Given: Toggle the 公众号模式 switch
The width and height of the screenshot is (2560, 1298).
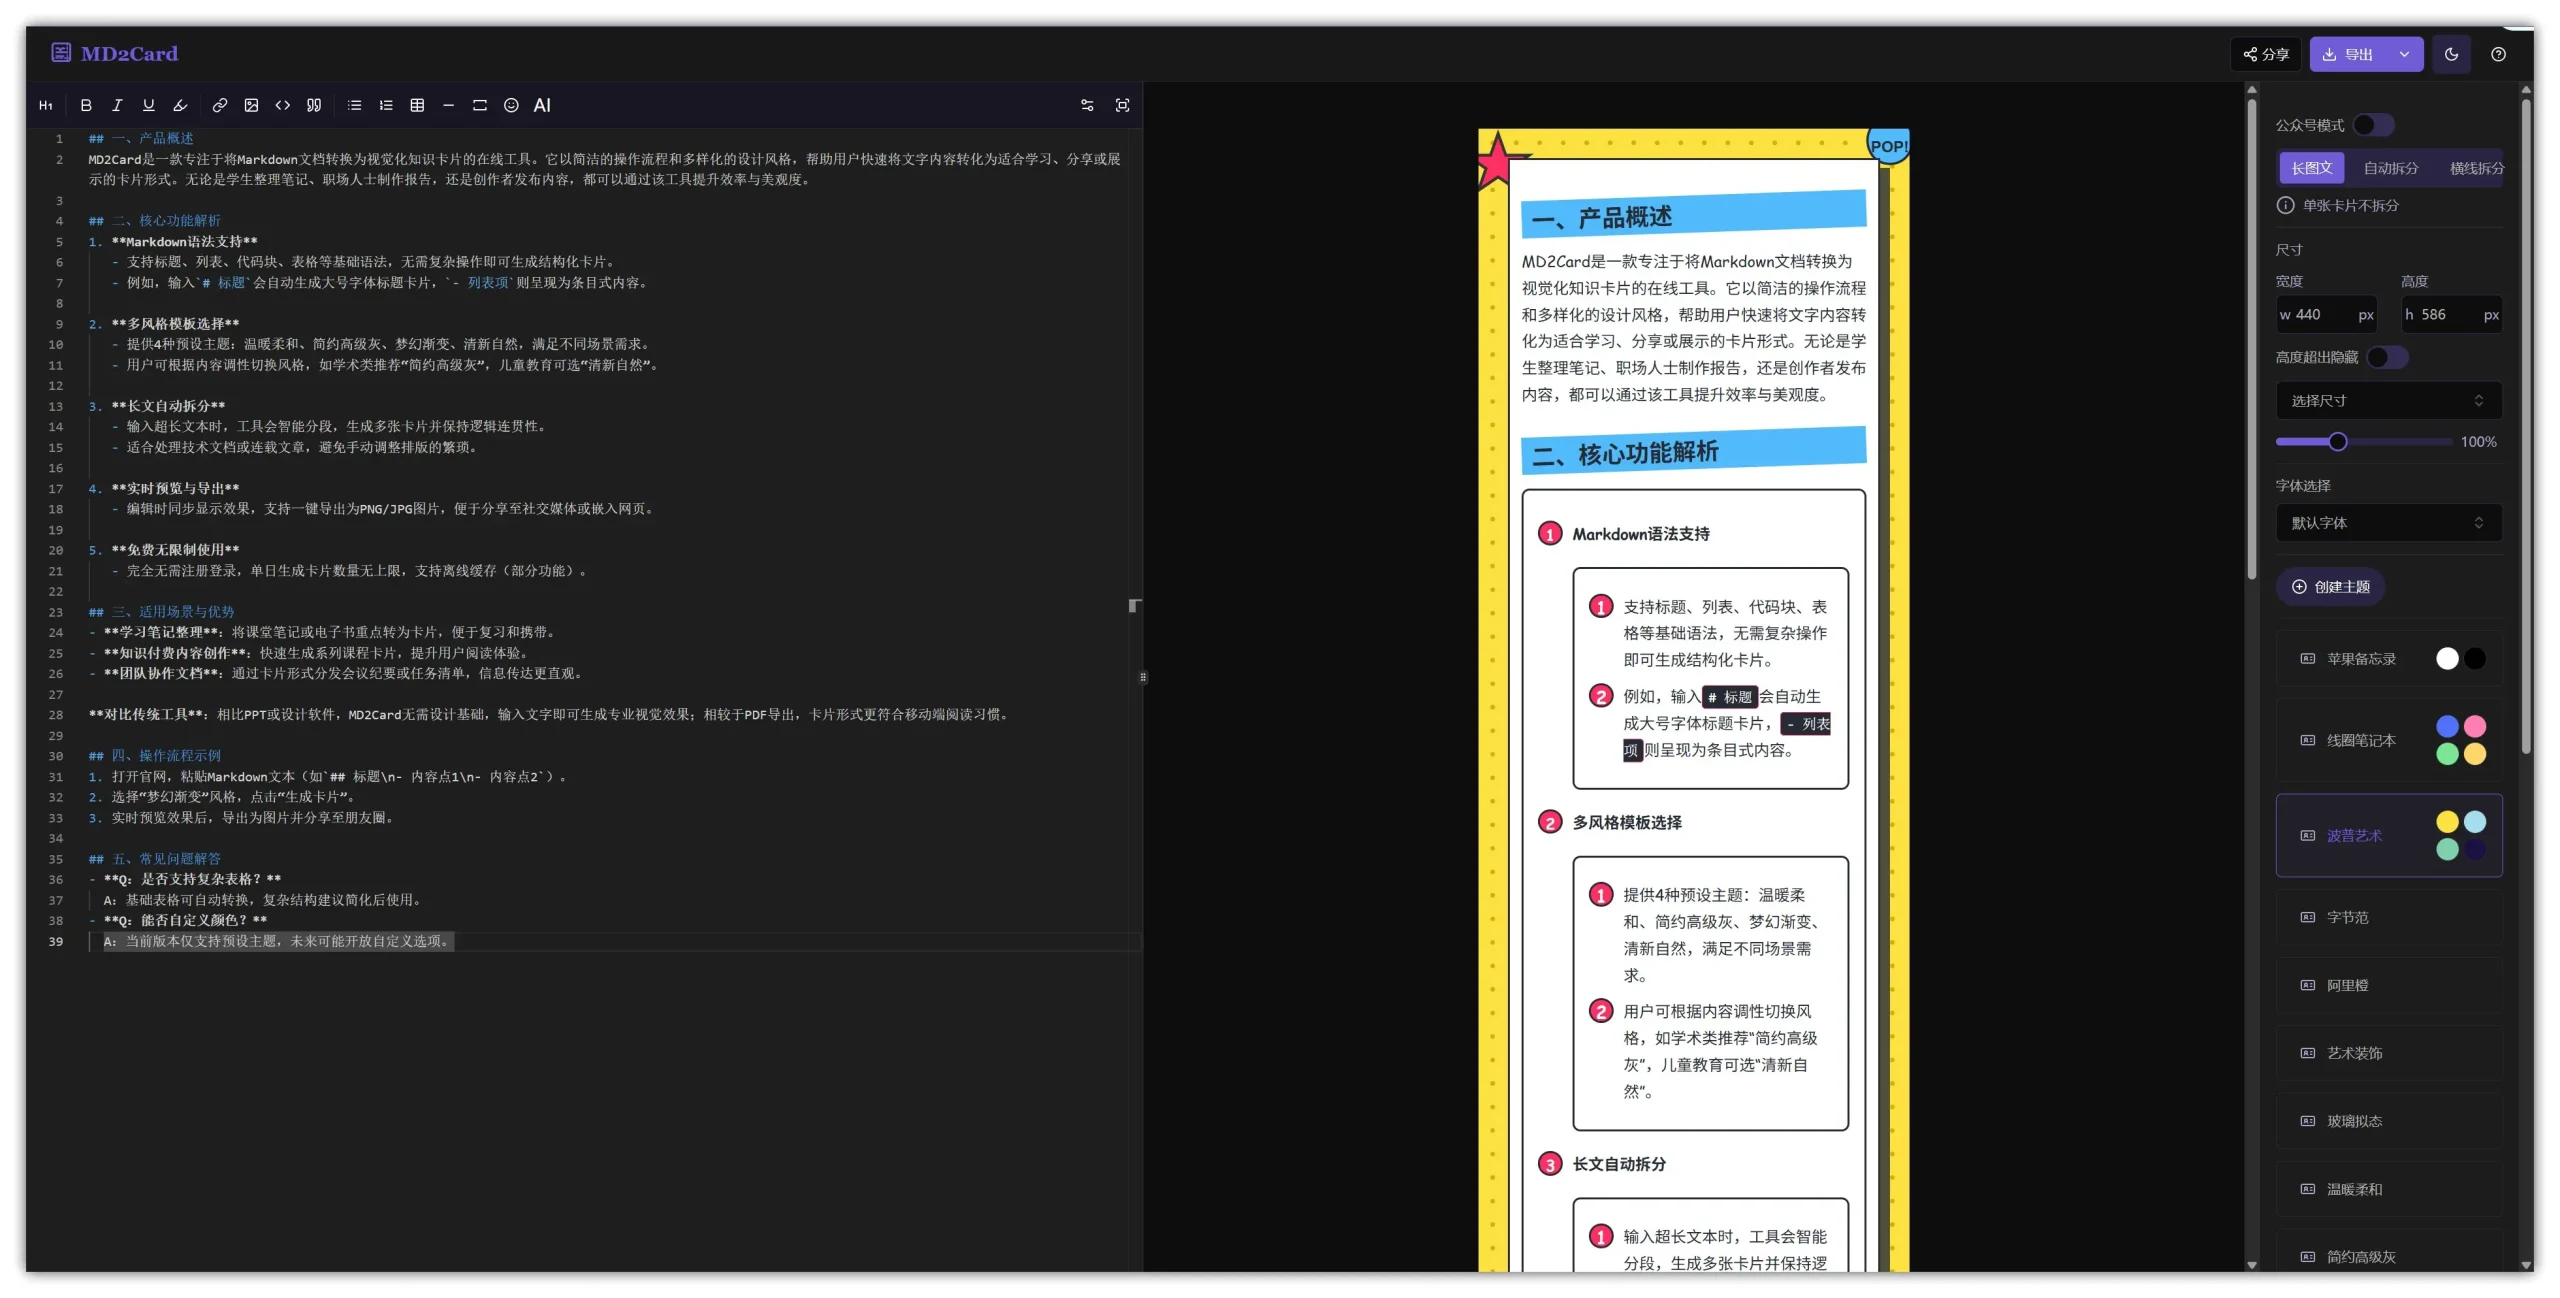Looking at the screenshot, I should click(x=2373, y=125).
